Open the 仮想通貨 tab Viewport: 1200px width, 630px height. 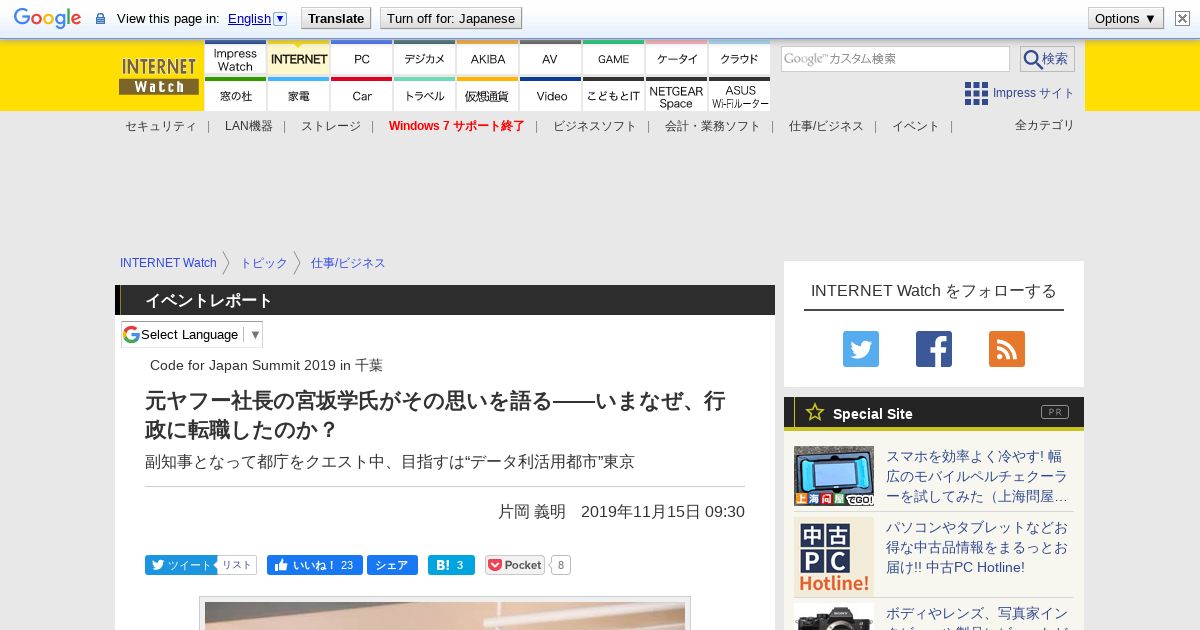(x=487, y=95)
